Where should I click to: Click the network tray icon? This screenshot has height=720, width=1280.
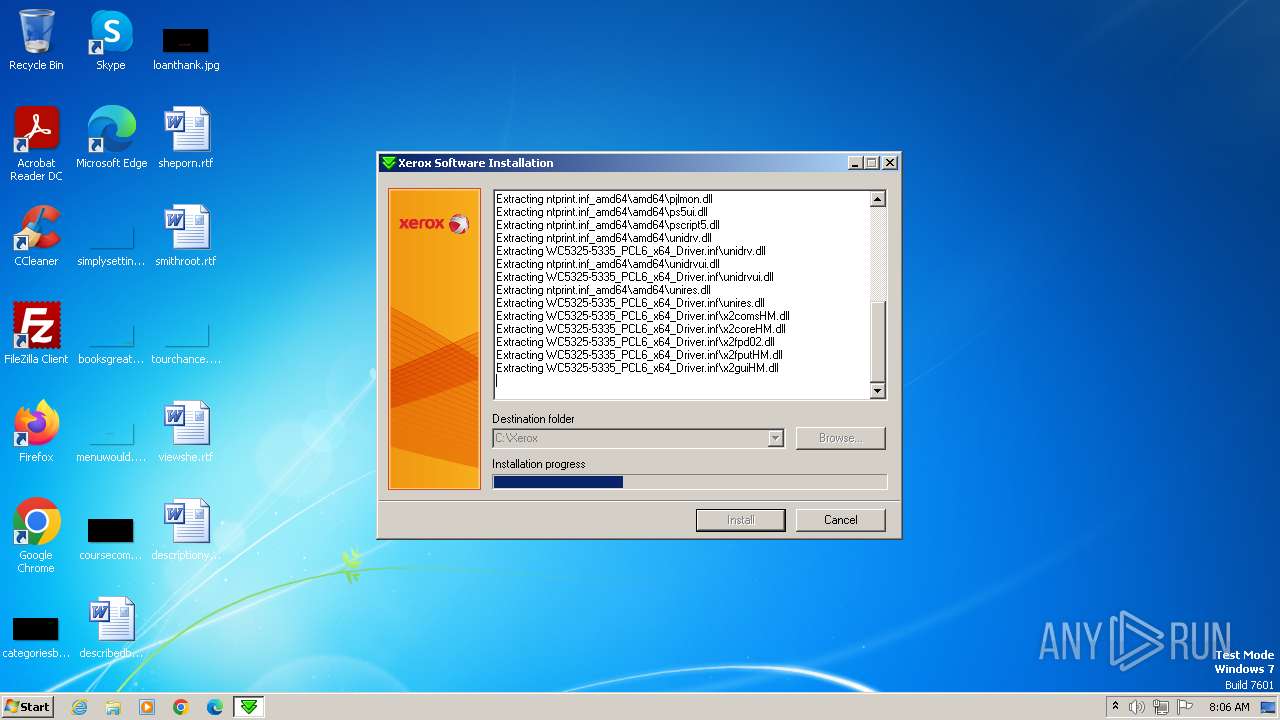coord(1161,707)
